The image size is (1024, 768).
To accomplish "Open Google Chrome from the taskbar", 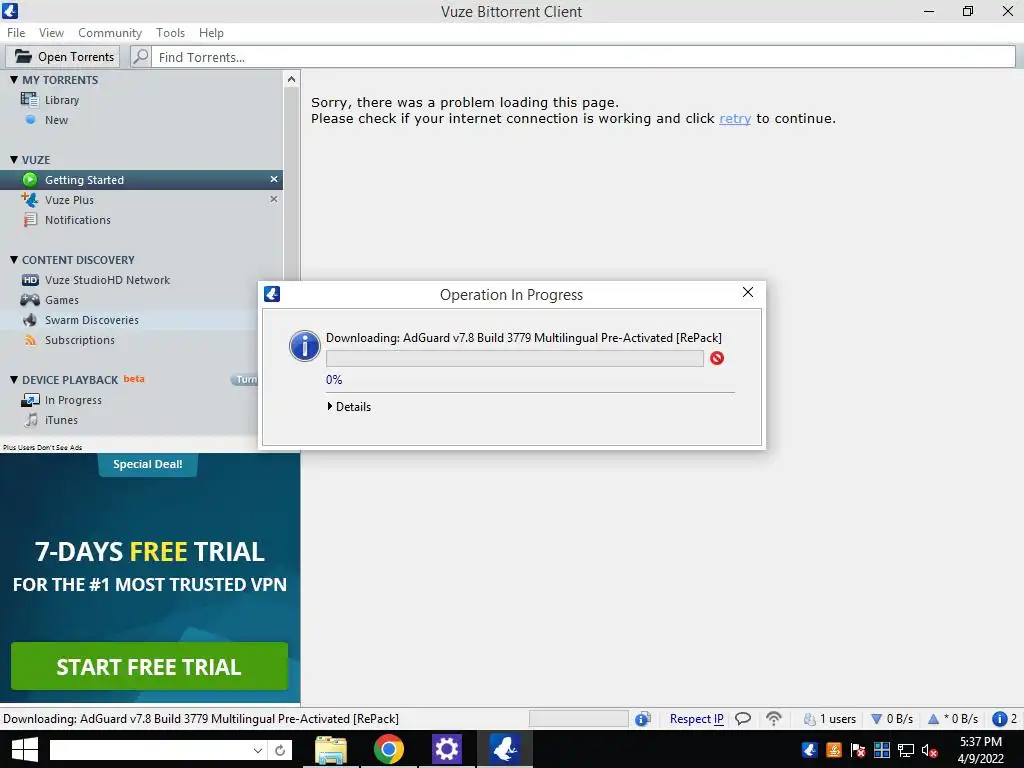I will 389,750.
